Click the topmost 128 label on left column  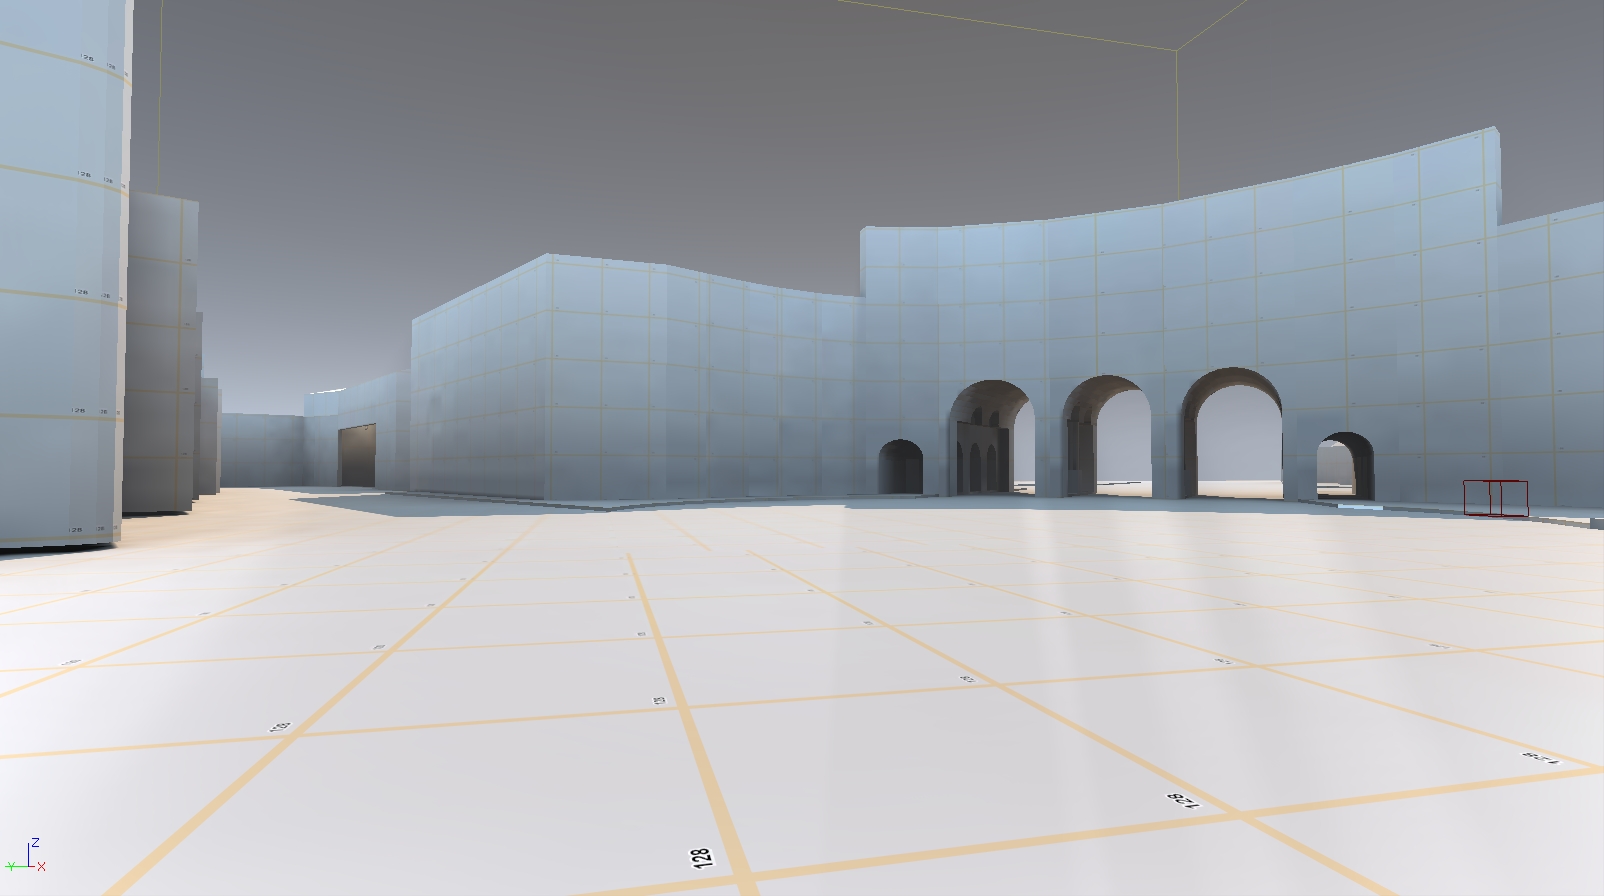[x=86, y=58]
